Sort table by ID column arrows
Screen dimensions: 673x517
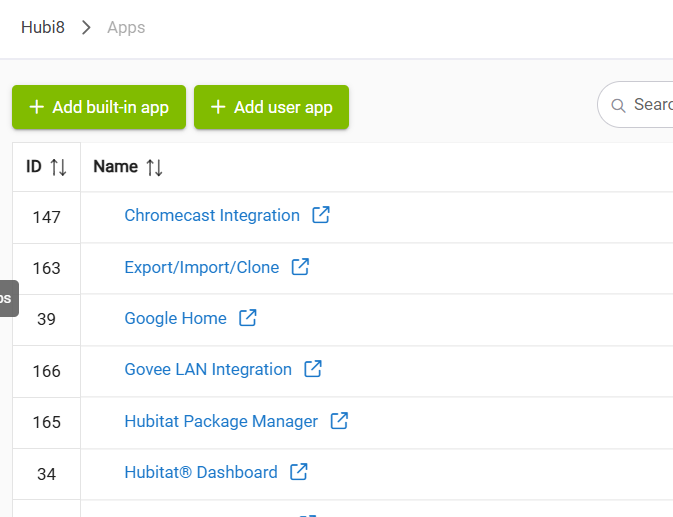click(58, 167)
